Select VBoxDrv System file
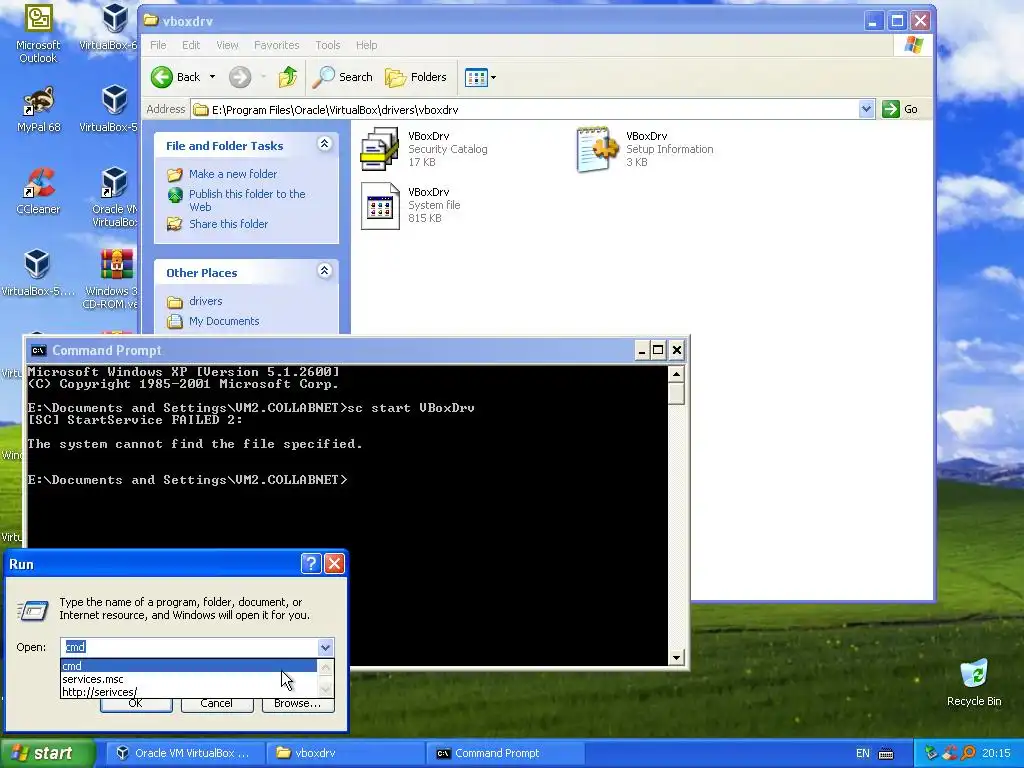Image resolution: width=1024 pixels, height=768 pixels. pos(411,205)
